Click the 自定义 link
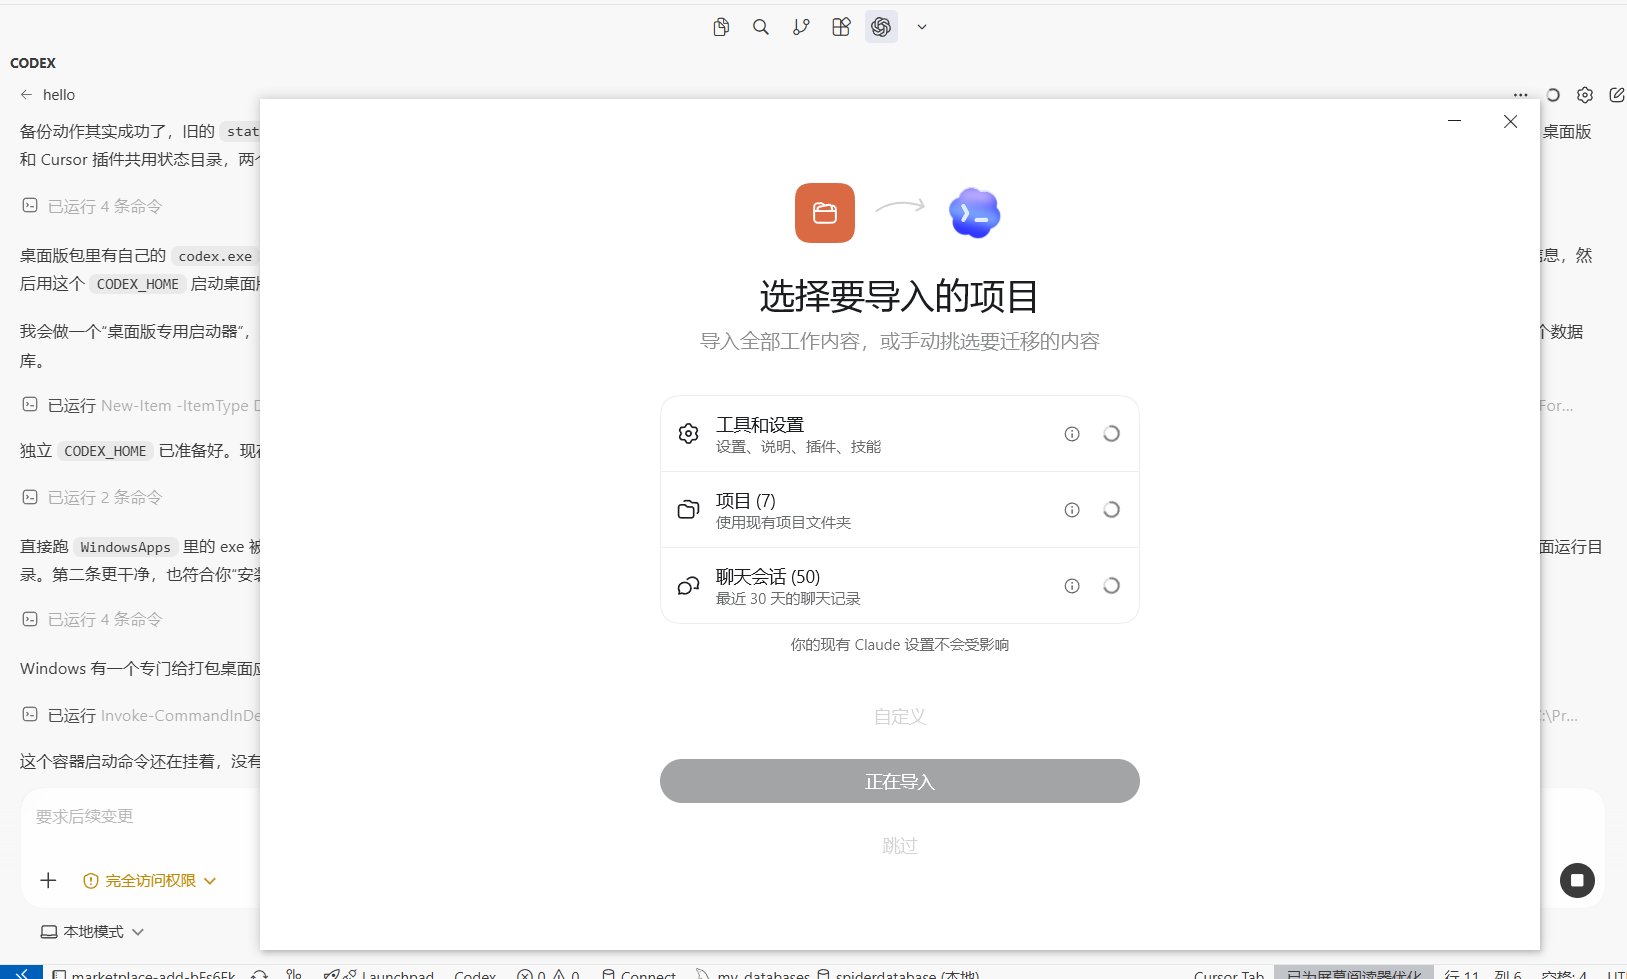The height and width of the screenshot is (979, 1627). [x=900, y=717]
